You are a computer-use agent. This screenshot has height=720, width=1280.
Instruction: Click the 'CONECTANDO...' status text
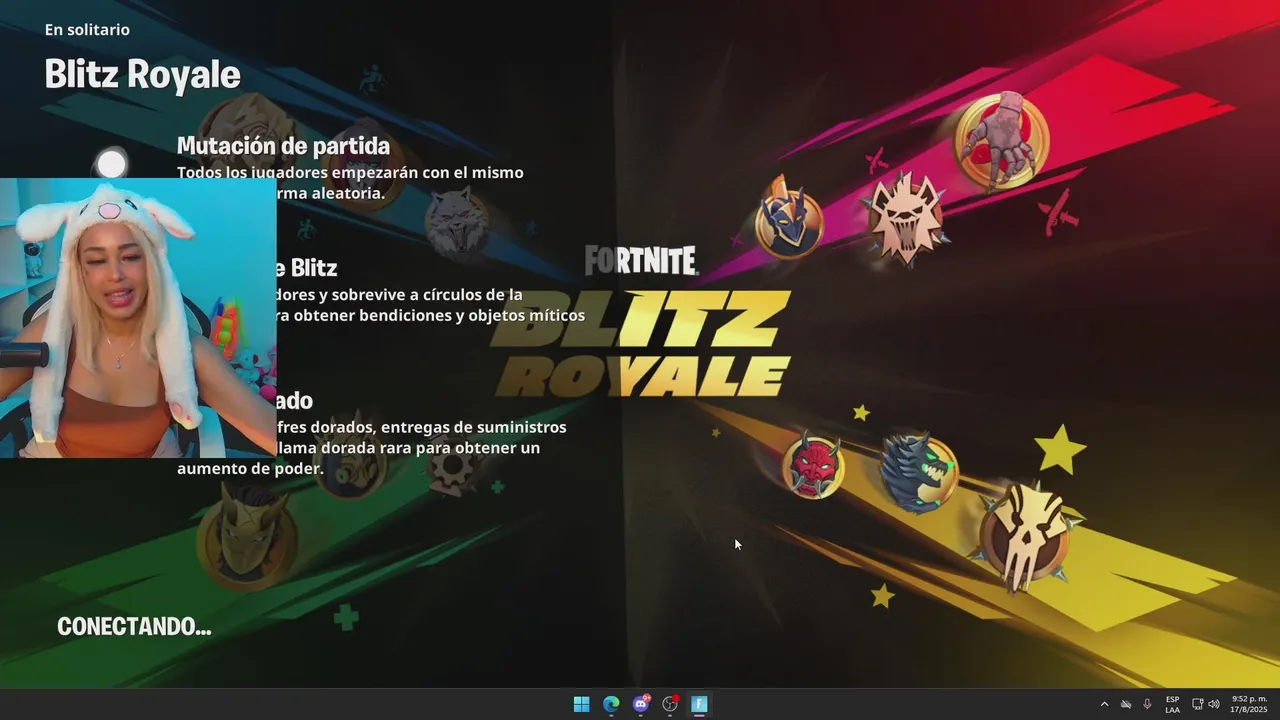[x=134, y=626]
